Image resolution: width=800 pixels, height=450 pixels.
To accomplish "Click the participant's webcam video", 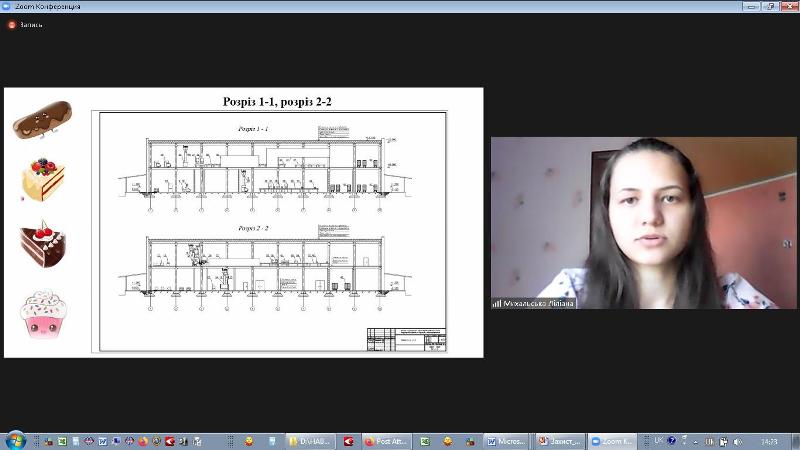I will tap(643, 222).
